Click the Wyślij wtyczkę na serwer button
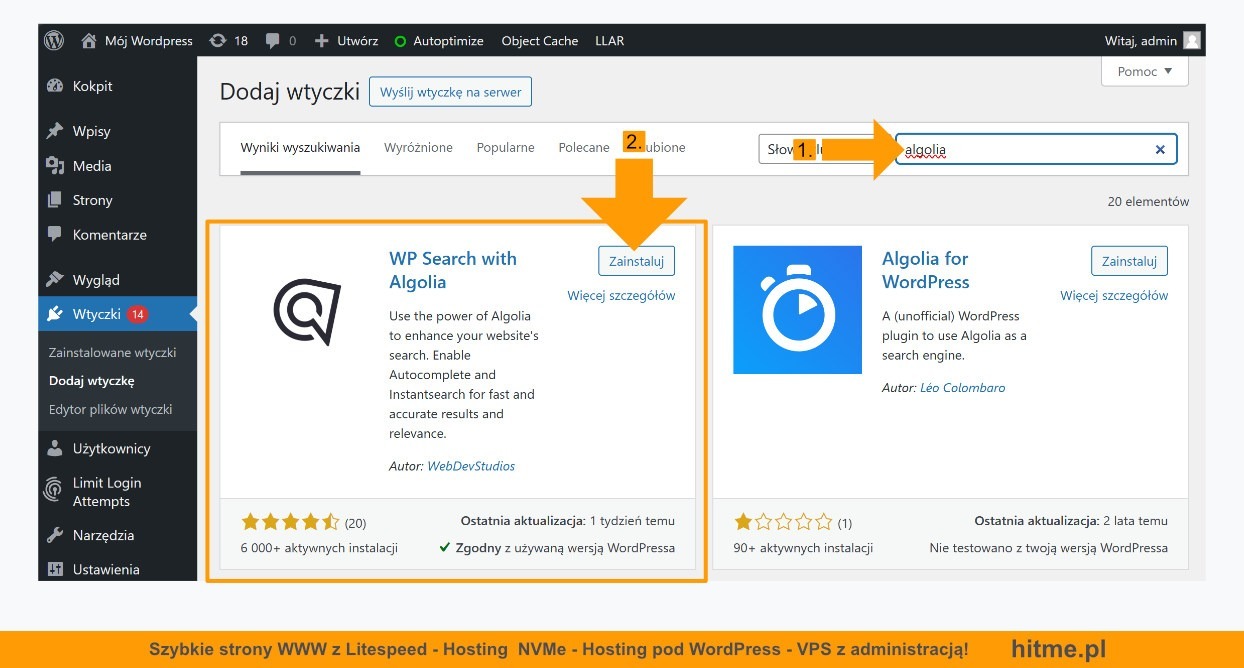Viewport: 1244px width, 668px height. [x=450, y=92]
